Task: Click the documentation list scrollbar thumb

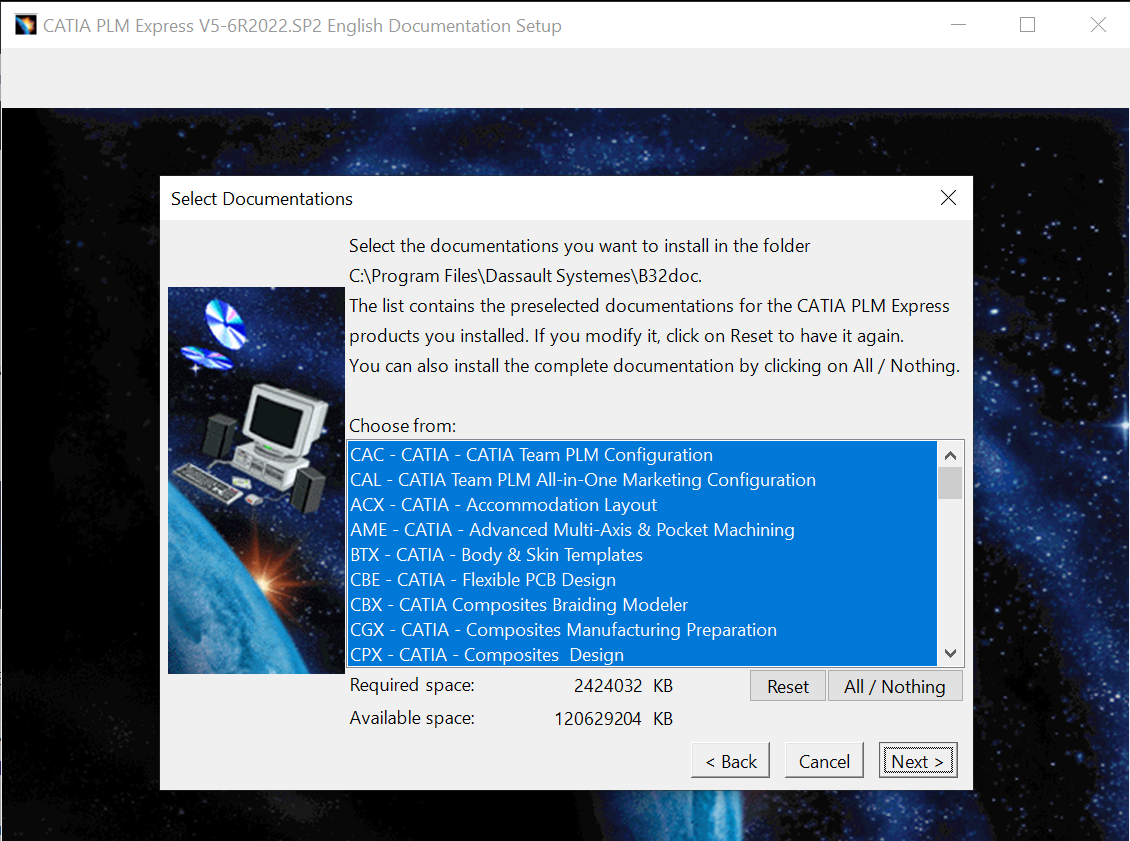Action: 950,483
